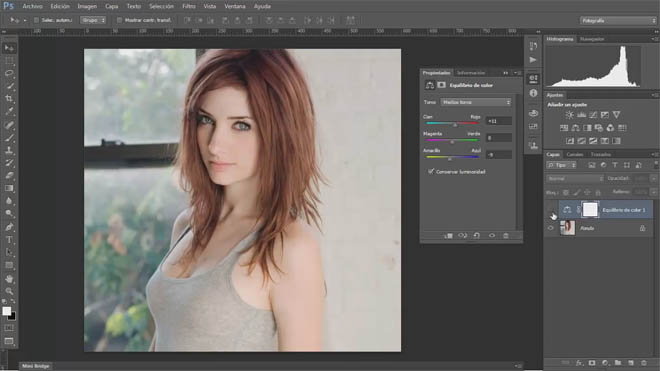Delete the adjustment via Propiedades trash icon
Viewport: 660px width, 371px height.
click(506, 236)
